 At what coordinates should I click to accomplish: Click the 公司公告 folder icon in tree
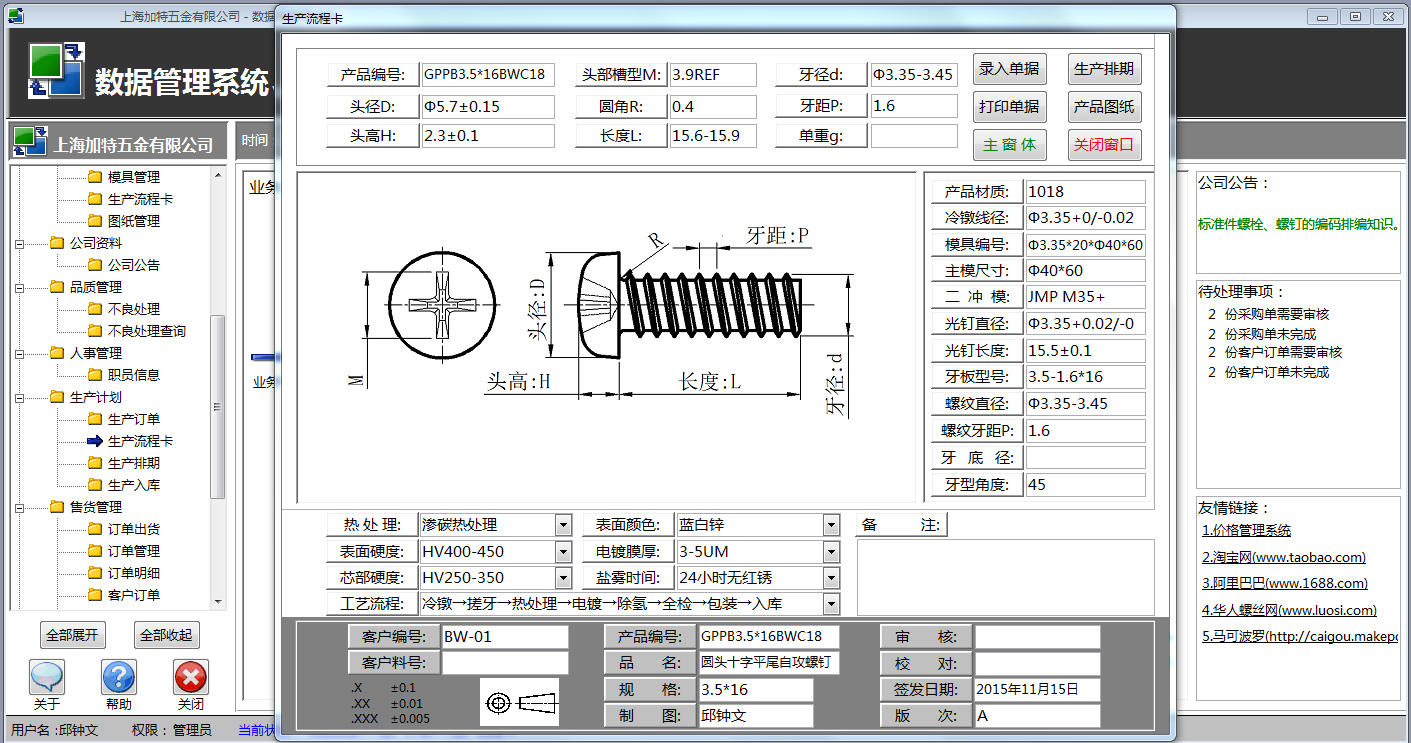95,265
